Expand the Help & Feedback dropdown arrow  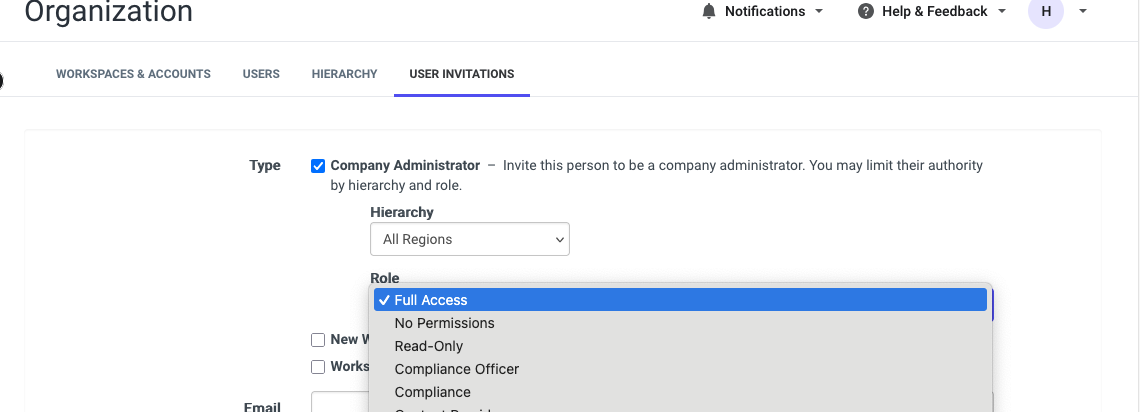1002,12
